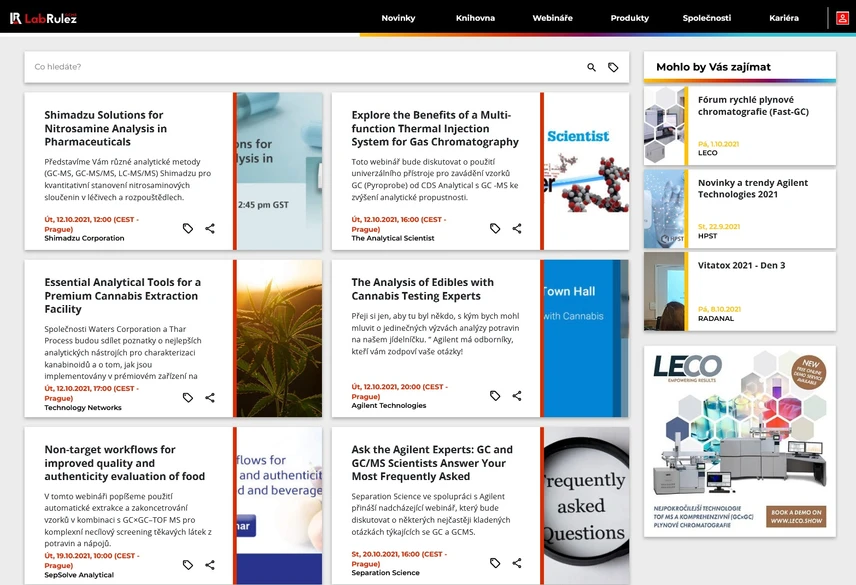Select Webináře in the top navigation
The width and height of the screenshot is (856, 585).
552,18
